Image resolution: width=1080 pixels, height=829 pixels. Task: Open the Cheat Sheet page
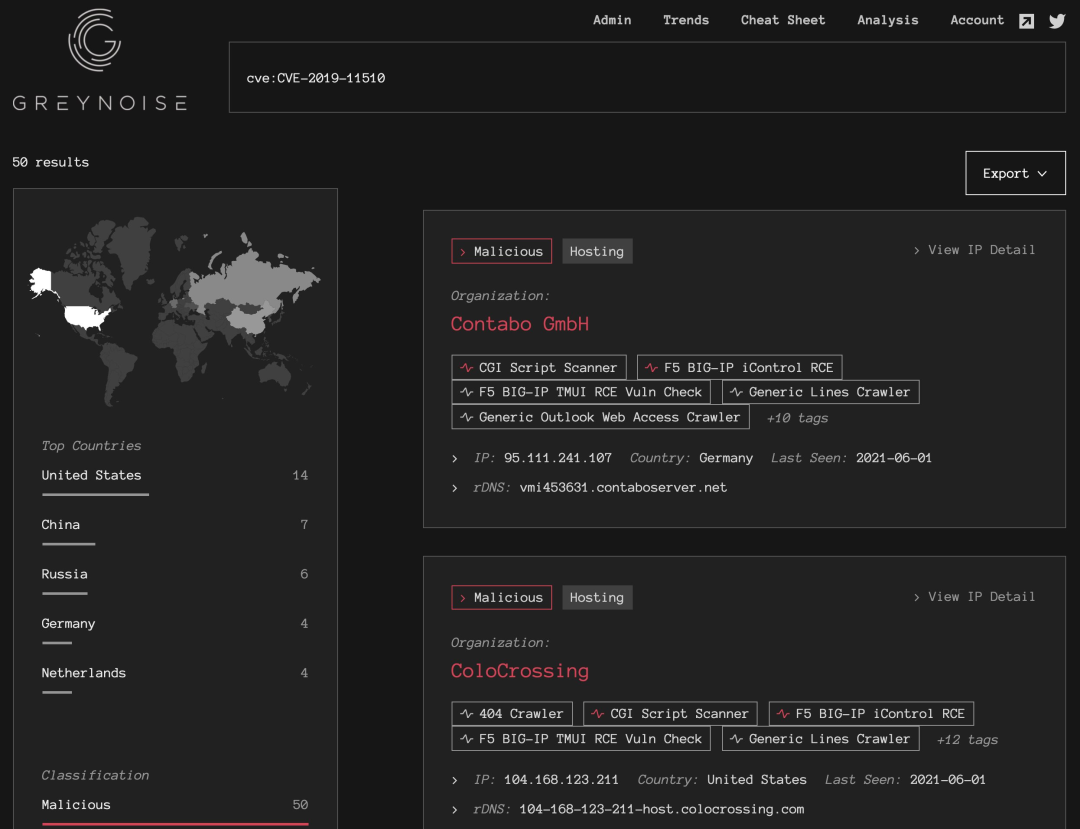(782, 20)
